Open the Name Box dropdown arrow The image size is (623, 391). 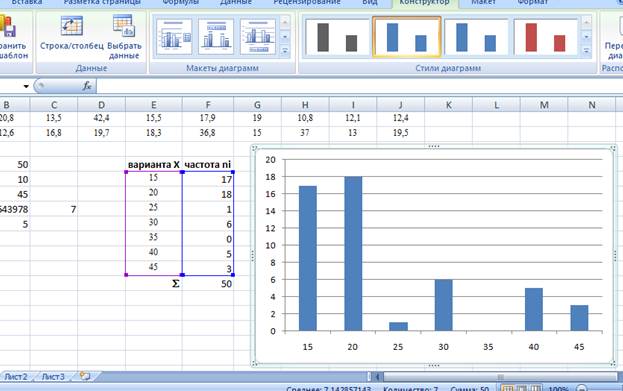[26, 86]
